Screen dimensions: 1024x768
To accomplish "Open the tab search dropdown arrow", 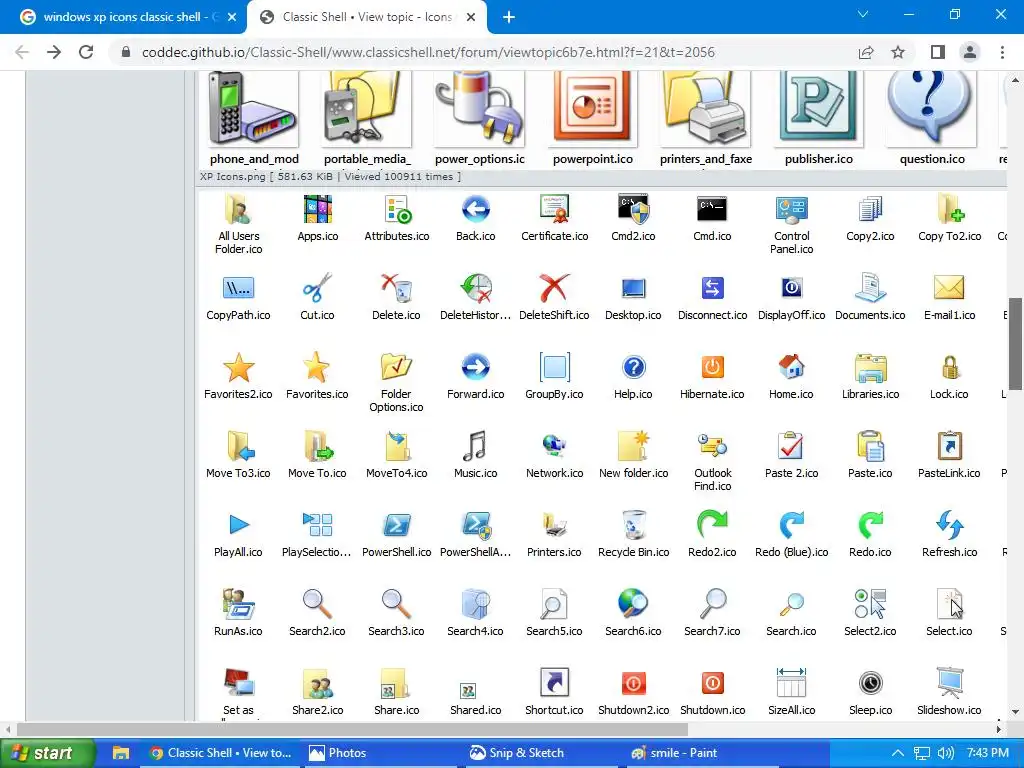I will click(863, 14).
